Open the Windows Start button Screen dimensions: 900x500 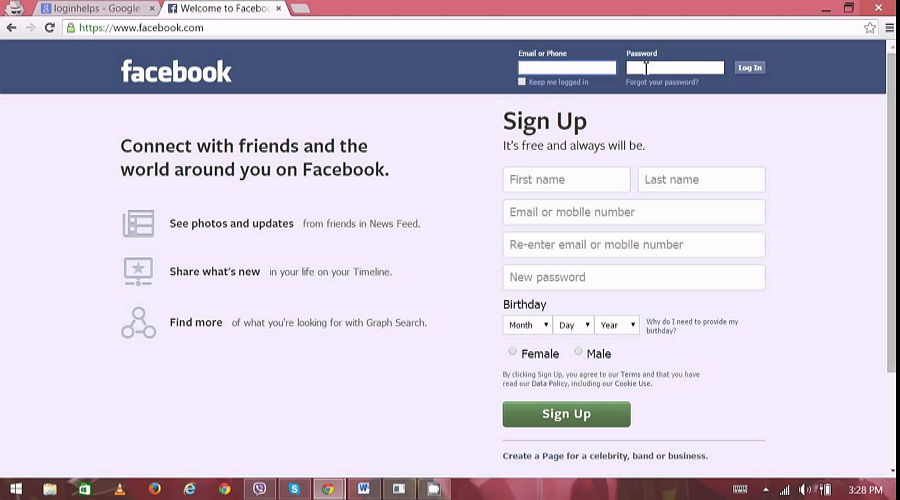(x=15, y=489)
